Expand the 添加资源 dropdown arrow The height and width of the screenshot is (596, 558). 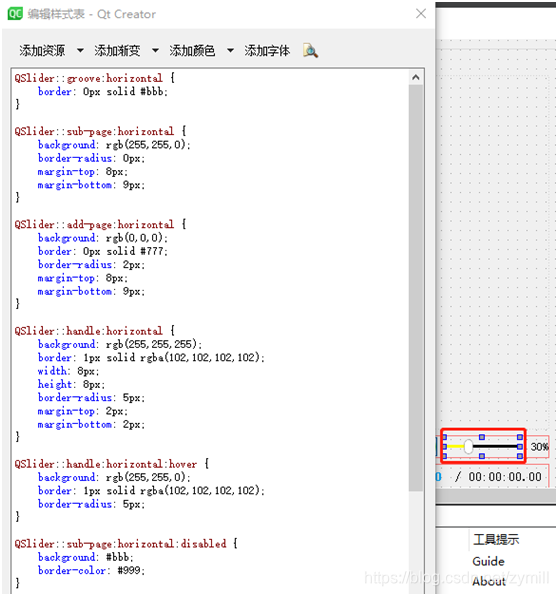coord(80,50)
